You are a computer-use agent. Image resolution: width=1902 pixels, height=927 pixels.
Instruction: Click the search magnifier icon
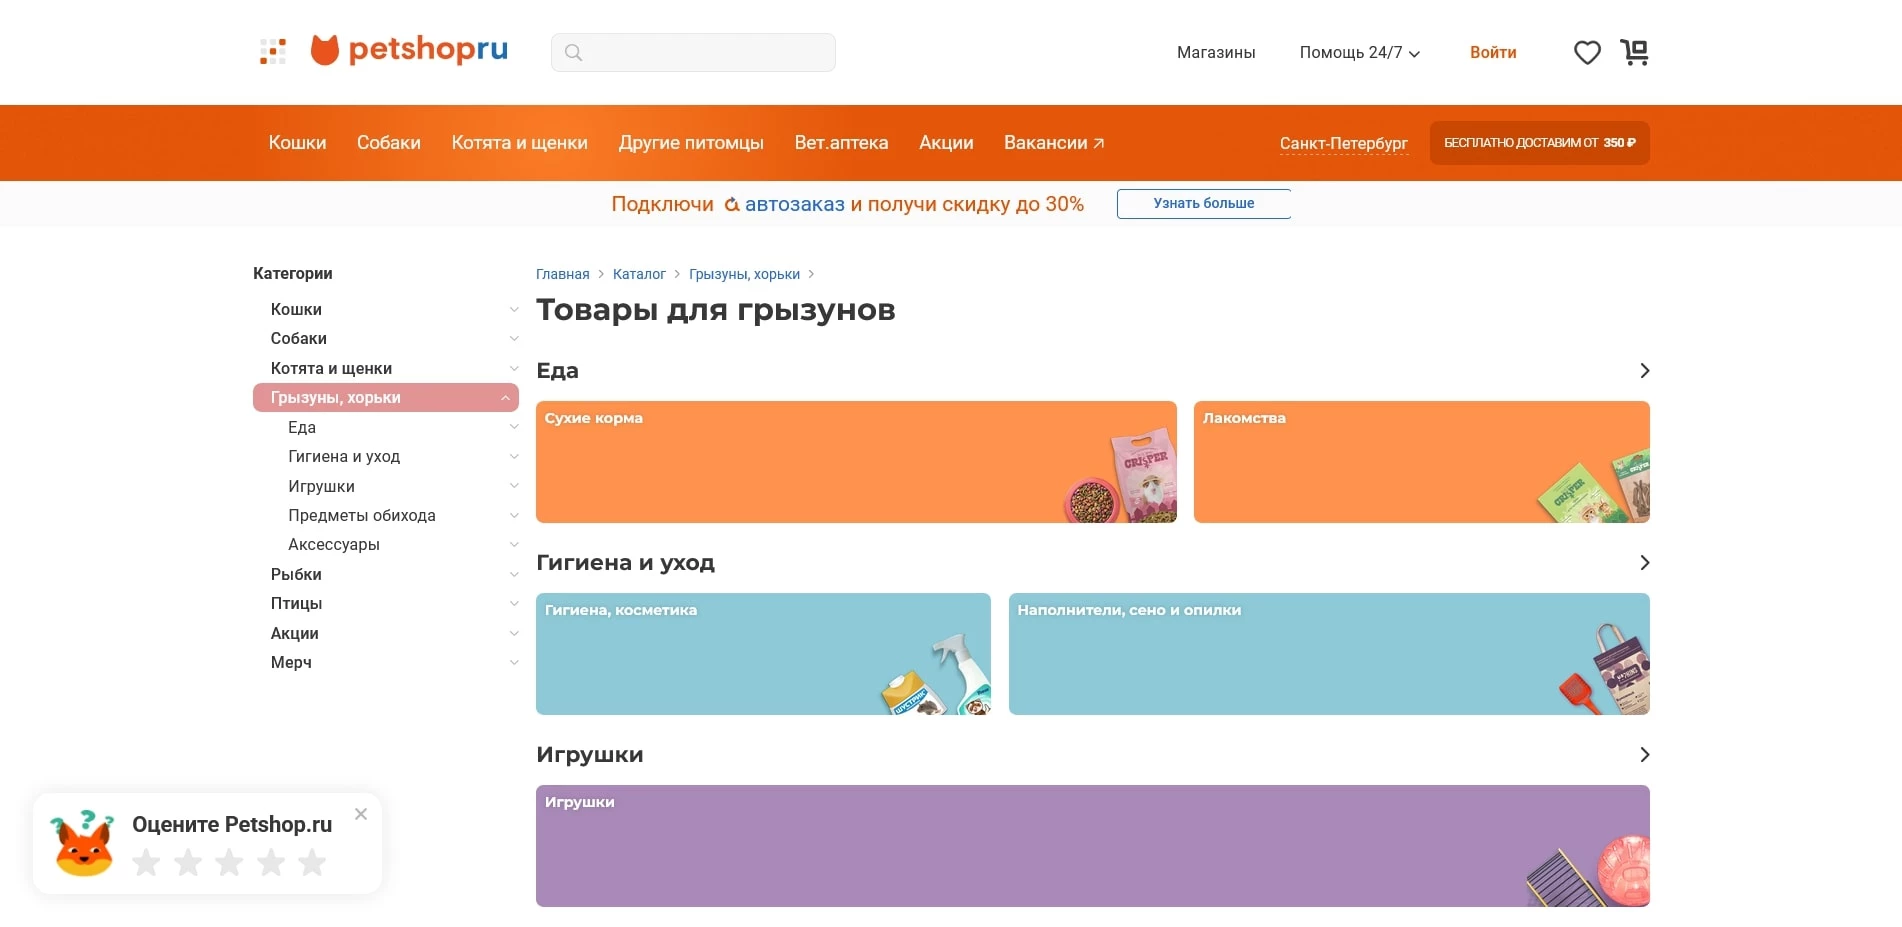(574, 52)
